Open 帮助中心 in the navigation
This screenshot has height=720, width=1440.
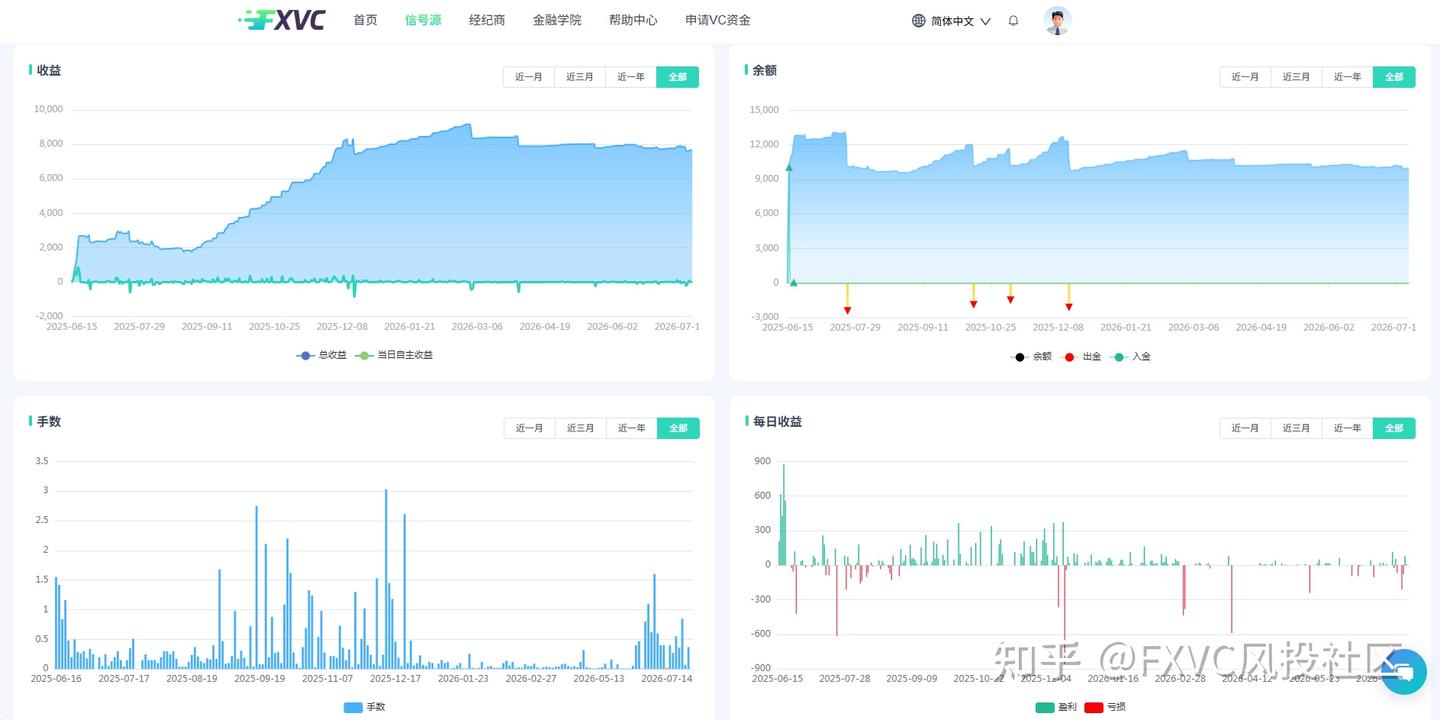click(633, 20)
